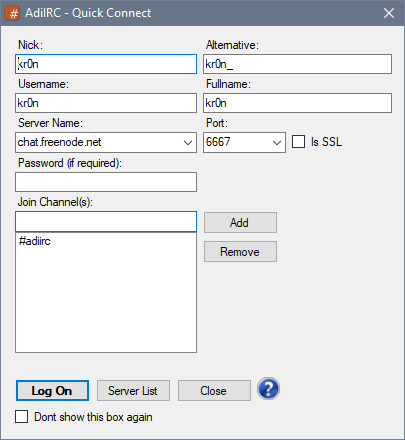Select #adiirc in the channel list
405x440 pixels.
tap(35, 241)
